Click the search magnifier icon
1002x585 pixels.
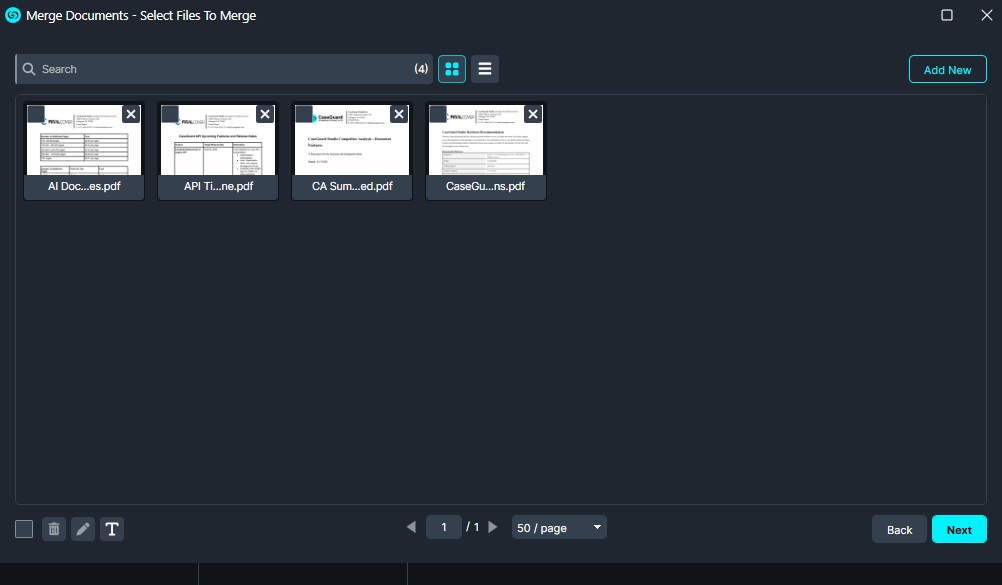pyautogui.click(x=31, y=68)
